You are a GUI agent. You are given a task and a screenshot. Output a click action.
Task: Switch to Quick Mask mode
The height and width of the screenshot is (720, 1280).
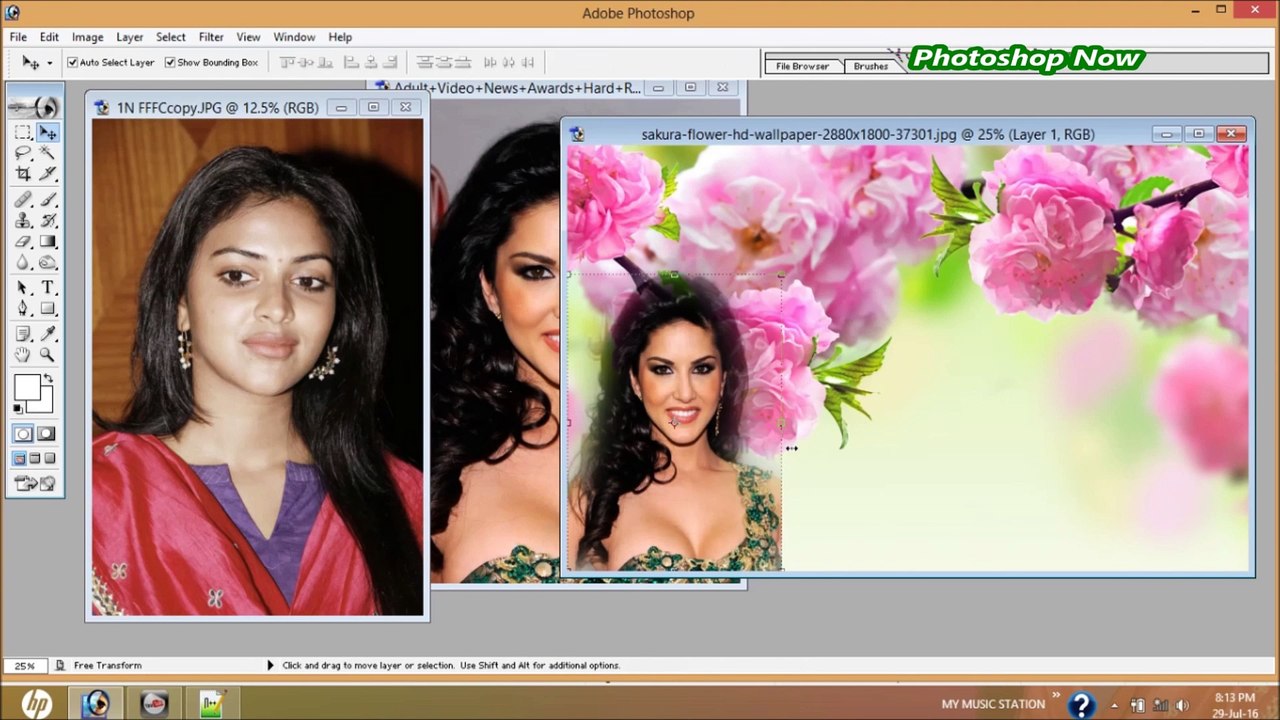click(x=47, y=434)
